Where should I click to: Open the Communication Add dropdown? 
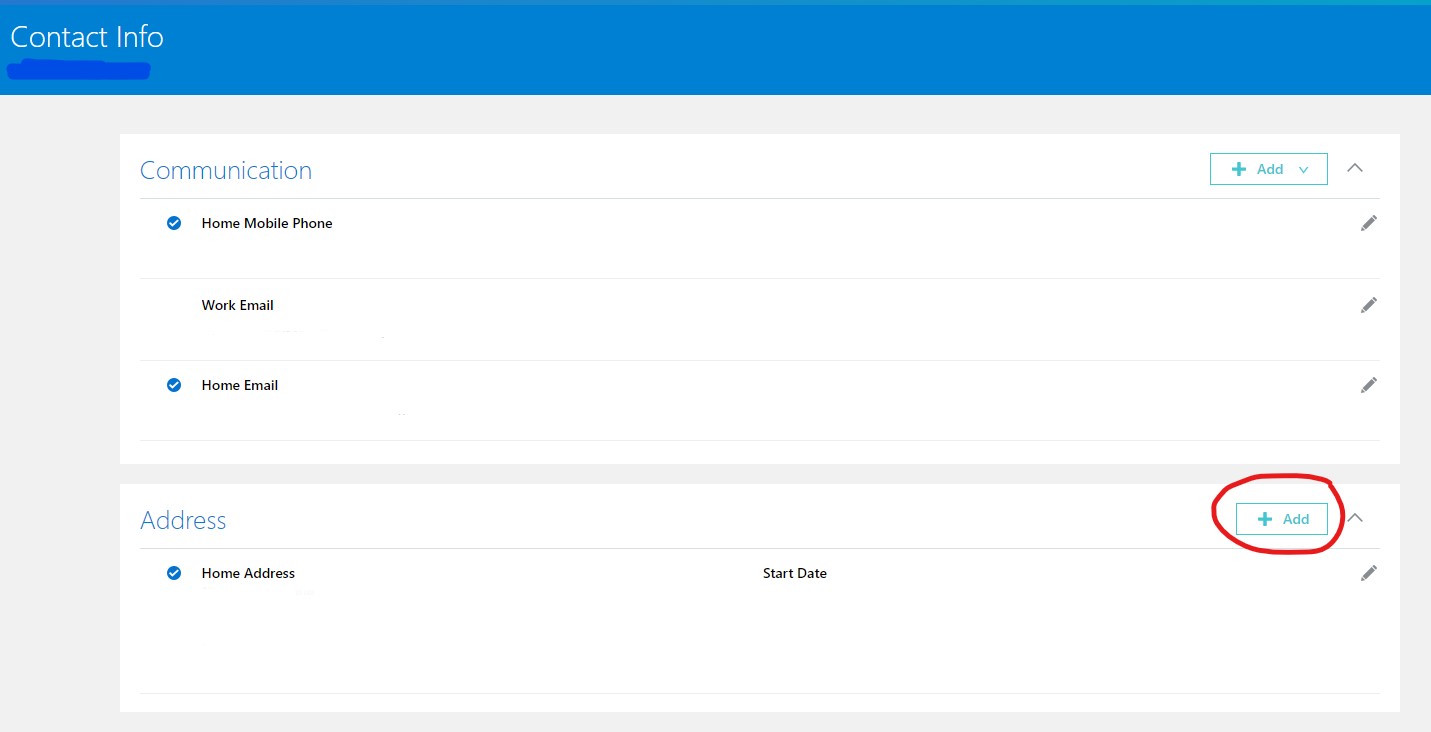(1268, 169)
